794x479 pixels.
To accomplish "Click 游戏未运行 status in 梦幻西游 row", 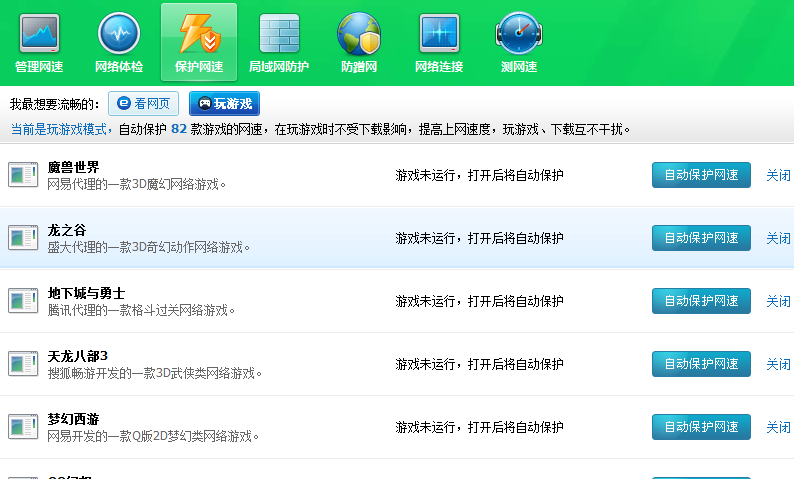I will (x=480, y=427).
